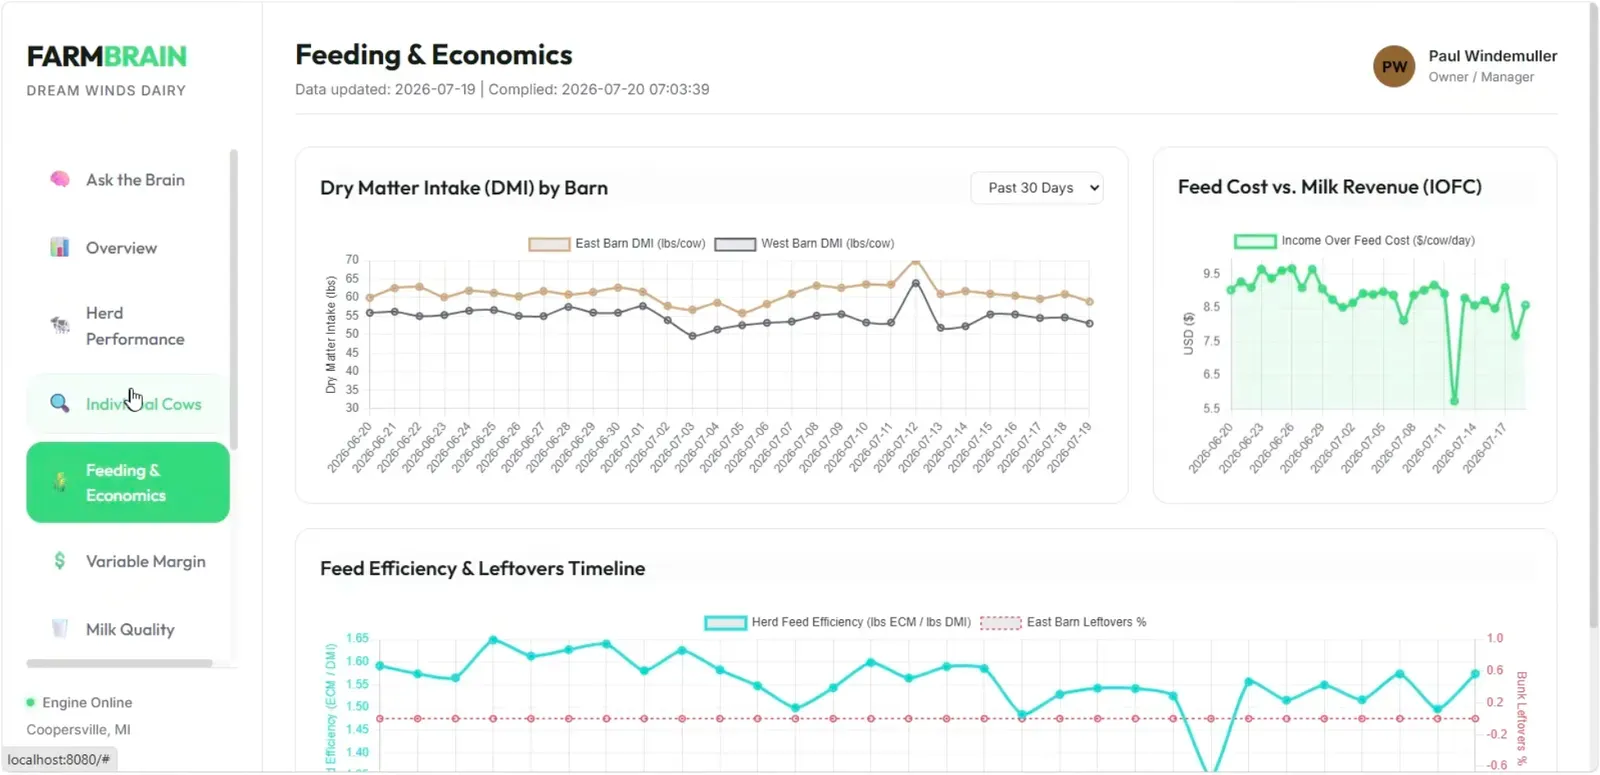The width and height of the screenshot is (1600, 775).
Task: Click the IOFC low point around 2026-07-12
Action: [1454, 401]
